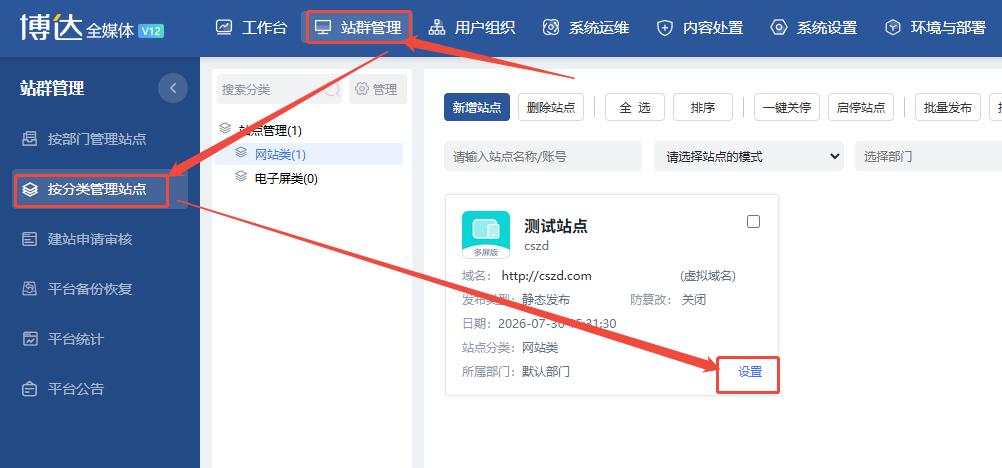Open the 系统运维 top menu

586,27
